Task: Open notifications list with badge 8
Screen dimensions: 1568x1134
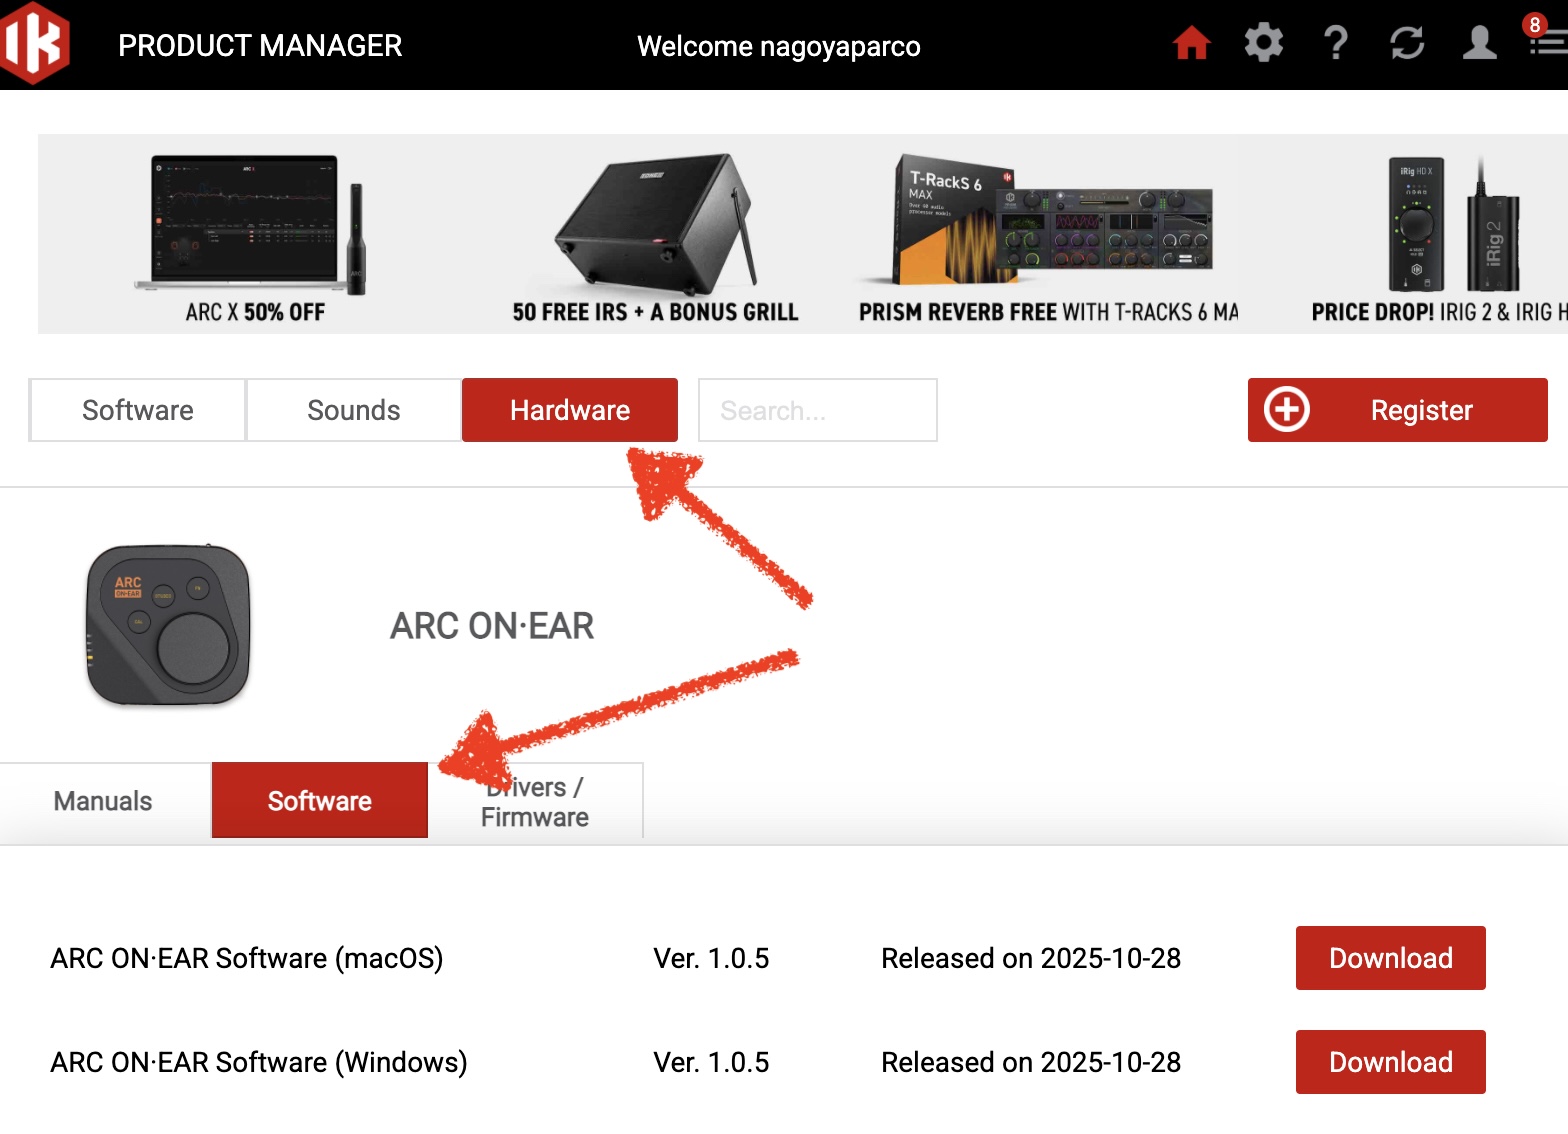Action: [1546, 41]
